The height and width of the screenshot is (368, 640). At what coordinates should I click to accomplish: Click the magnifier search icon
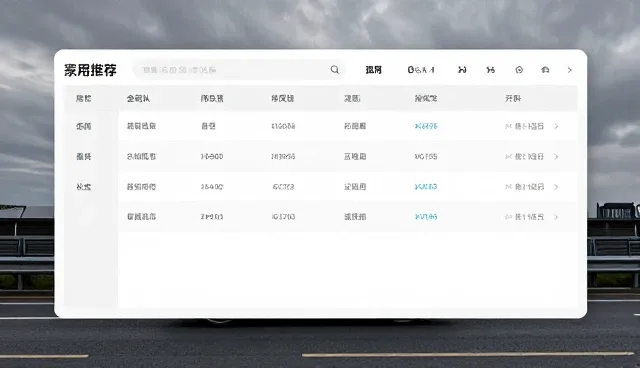335,70
